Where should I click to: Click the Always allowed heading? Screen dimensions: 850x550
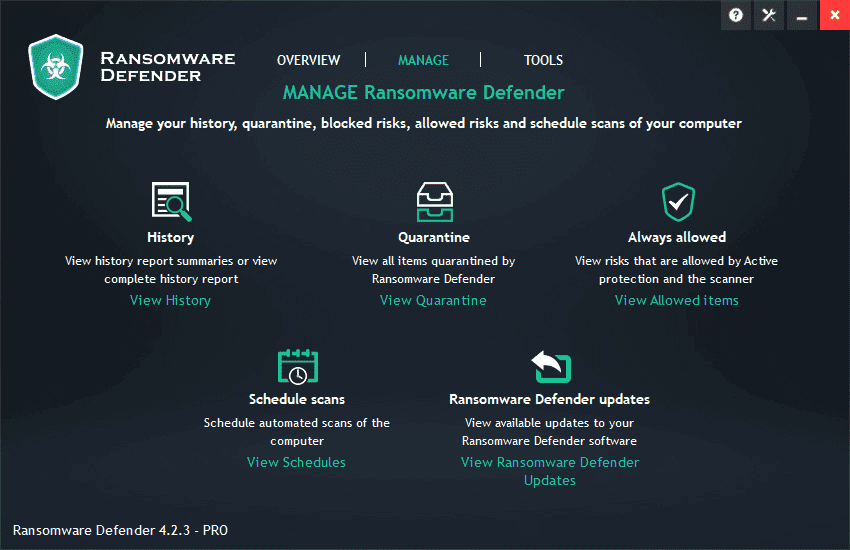coord(677,237)
